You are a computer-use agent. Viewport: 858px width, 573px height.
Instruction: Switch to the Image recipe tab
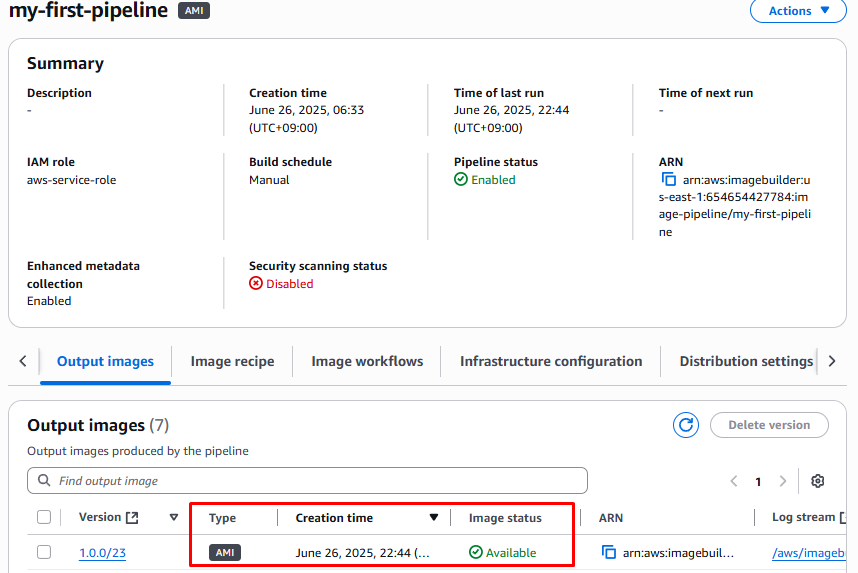(232, 361)
